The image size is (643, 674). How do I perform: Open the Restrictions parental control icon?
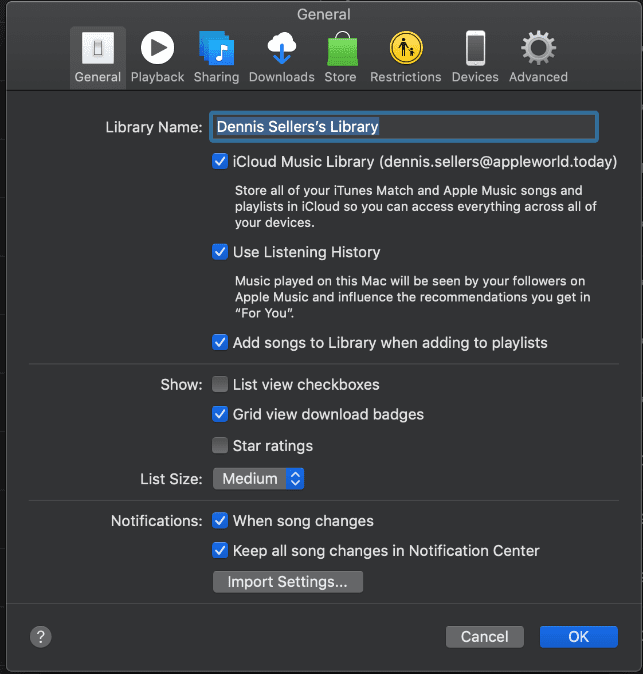(x=405, y=48)
